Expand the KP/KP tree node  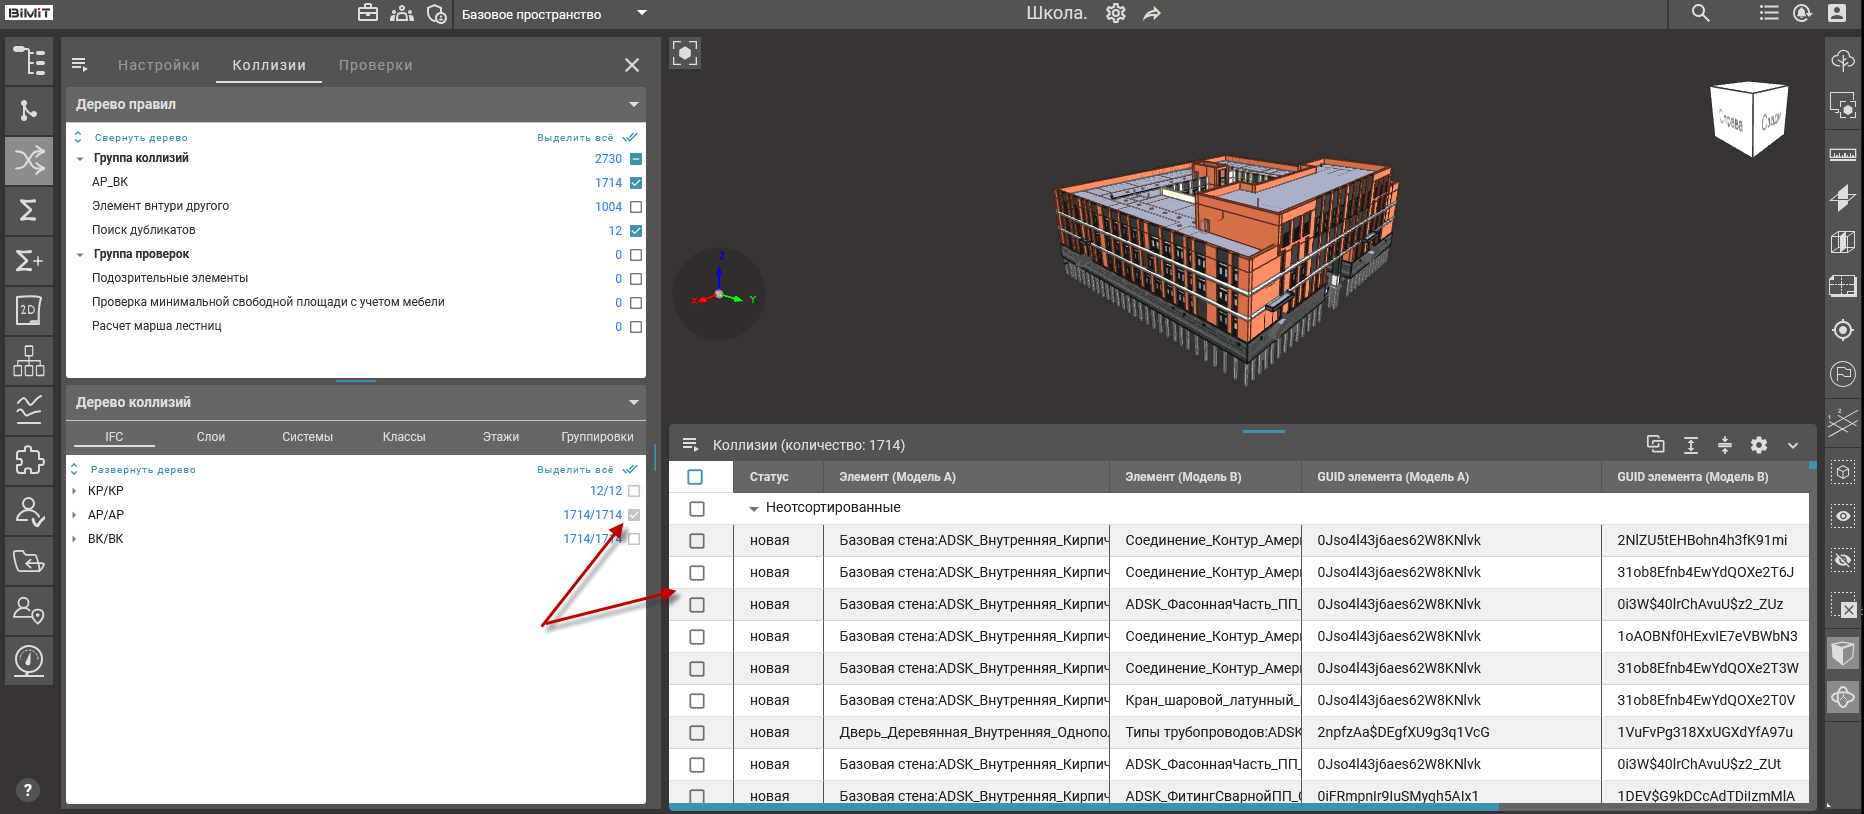[74, 491]
